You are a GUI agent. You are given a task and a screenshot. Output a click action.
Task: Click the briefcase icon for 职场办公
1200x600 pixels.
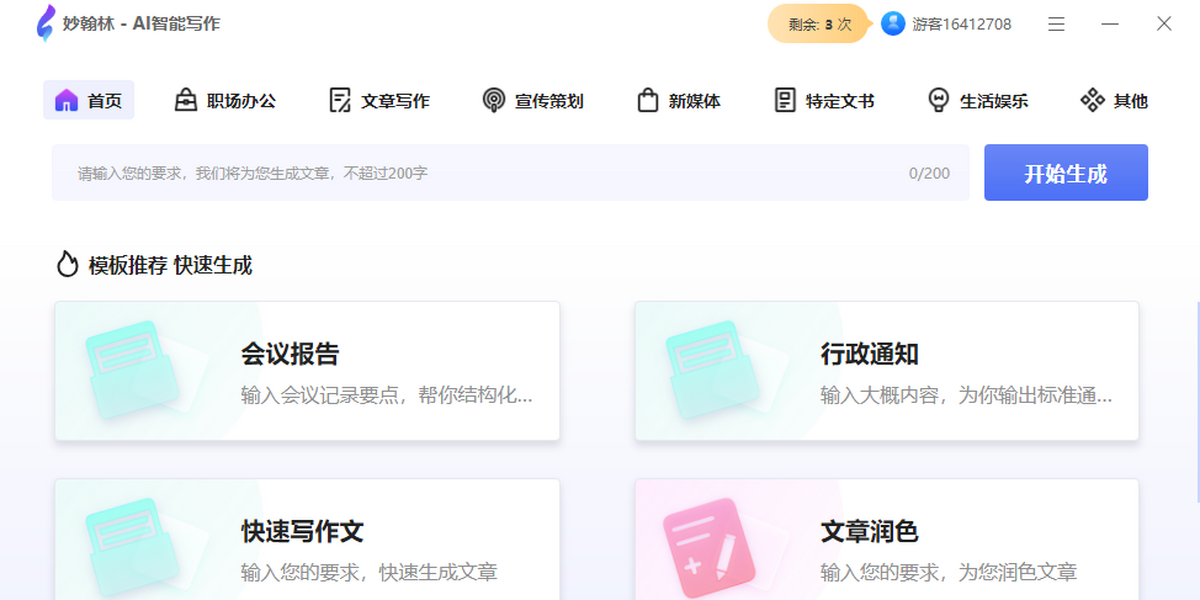(x=185, y=100)
